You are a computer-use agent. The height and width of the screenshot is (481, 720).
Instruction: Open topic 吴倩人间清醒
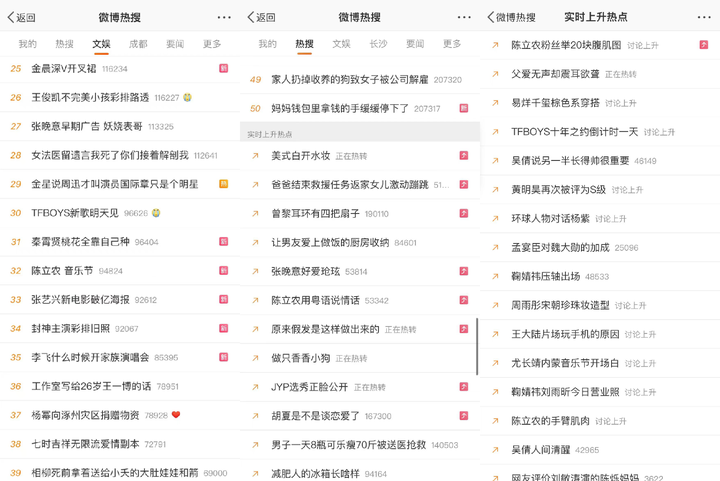[x=540, y=450]
